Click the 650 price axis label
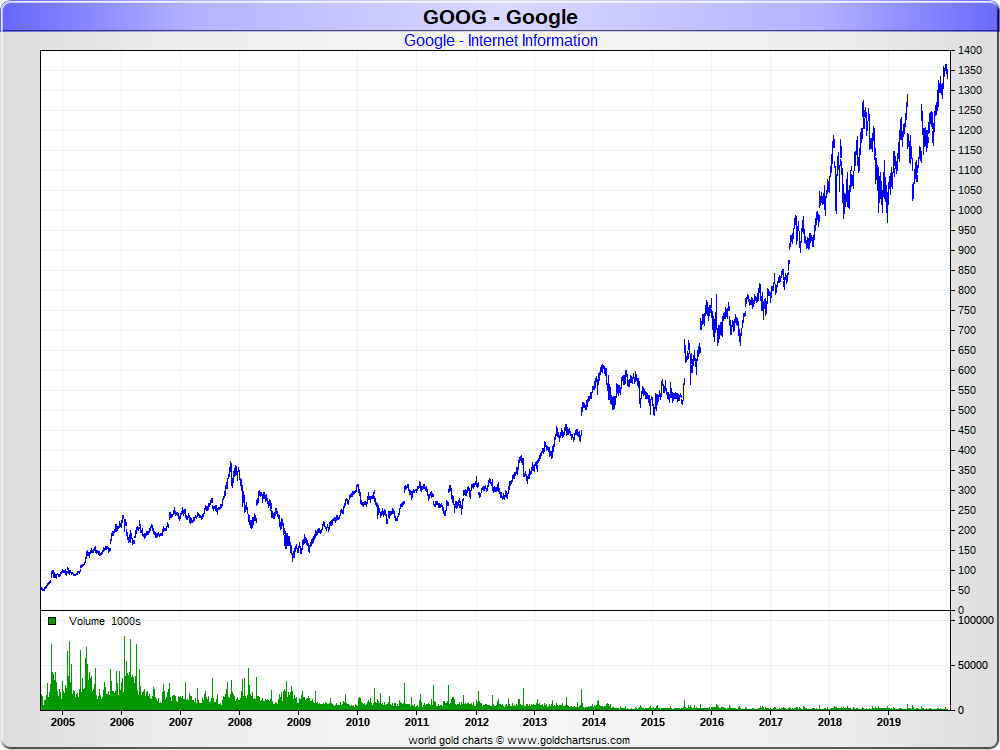Viewport: 1000px width, 750px height. tap(967, 350)
